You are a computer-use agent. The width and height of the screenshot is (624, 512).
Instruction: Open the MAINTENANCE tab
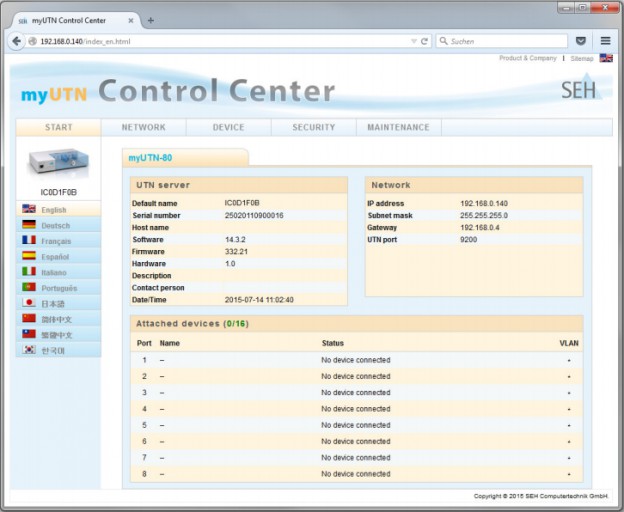398,127
